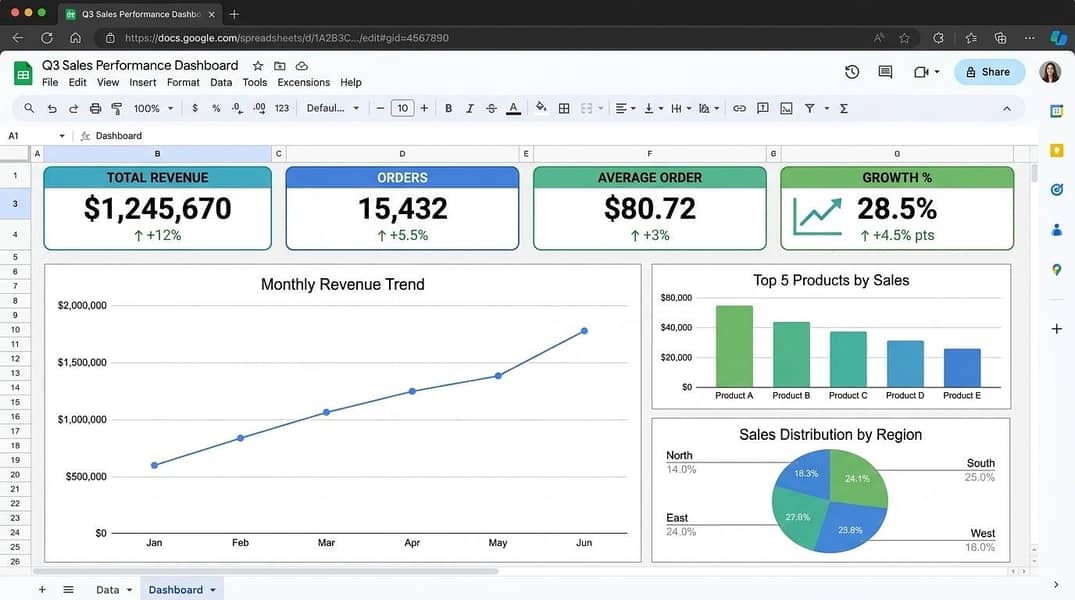1075x600 pixels.
Task: Open the text color picker
Action: (x=513, y=108)
